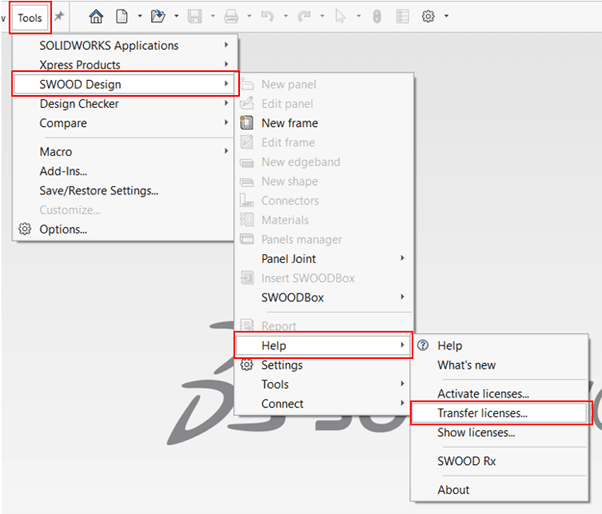
Task: Open dropdown arrow next to Redo icon
Action: 322,16
